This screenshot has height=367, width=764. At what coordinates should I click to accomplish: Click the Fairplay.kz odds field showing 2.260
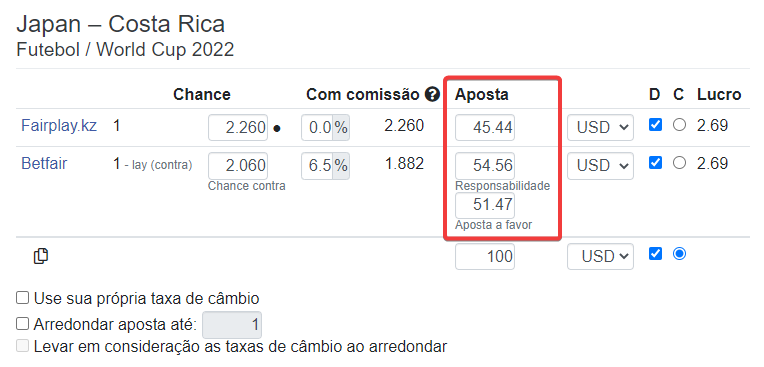point(238,128)
